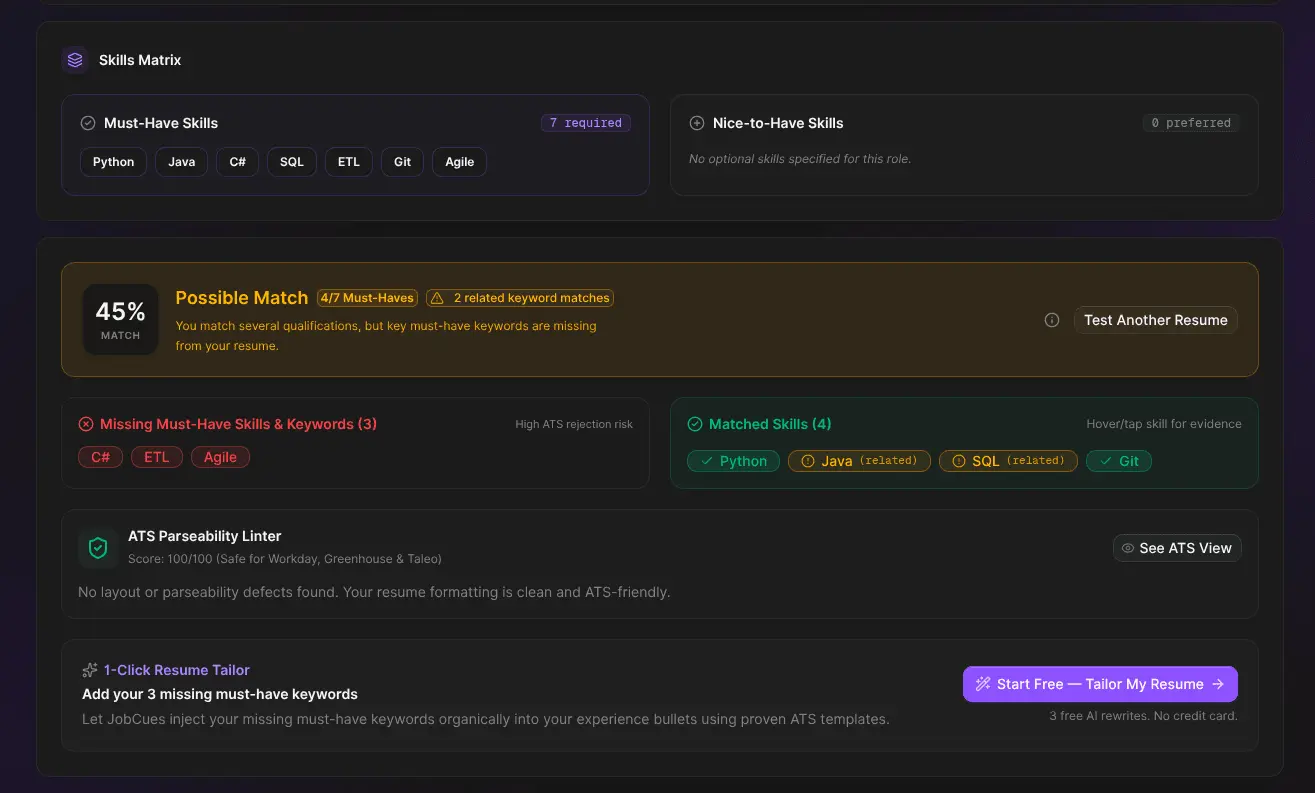Click the High ATS rejection risk text
The image size is (1315, 793).
pos(574,424)
